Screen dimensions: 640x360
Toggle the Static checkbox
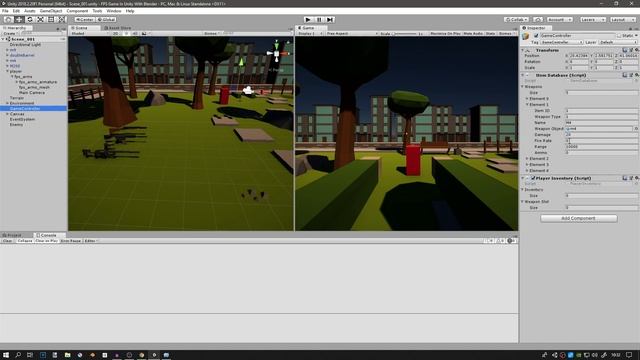click(x=619, y=36)
